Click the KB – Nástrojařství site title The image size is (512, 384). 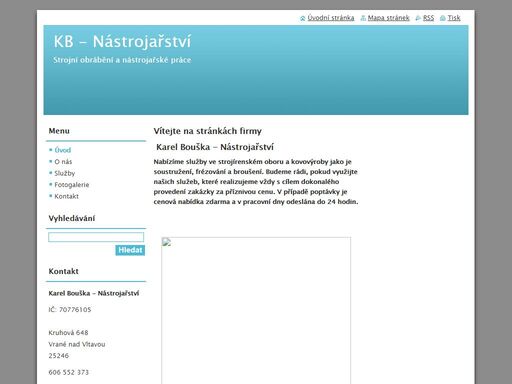[x=122, y=42]
